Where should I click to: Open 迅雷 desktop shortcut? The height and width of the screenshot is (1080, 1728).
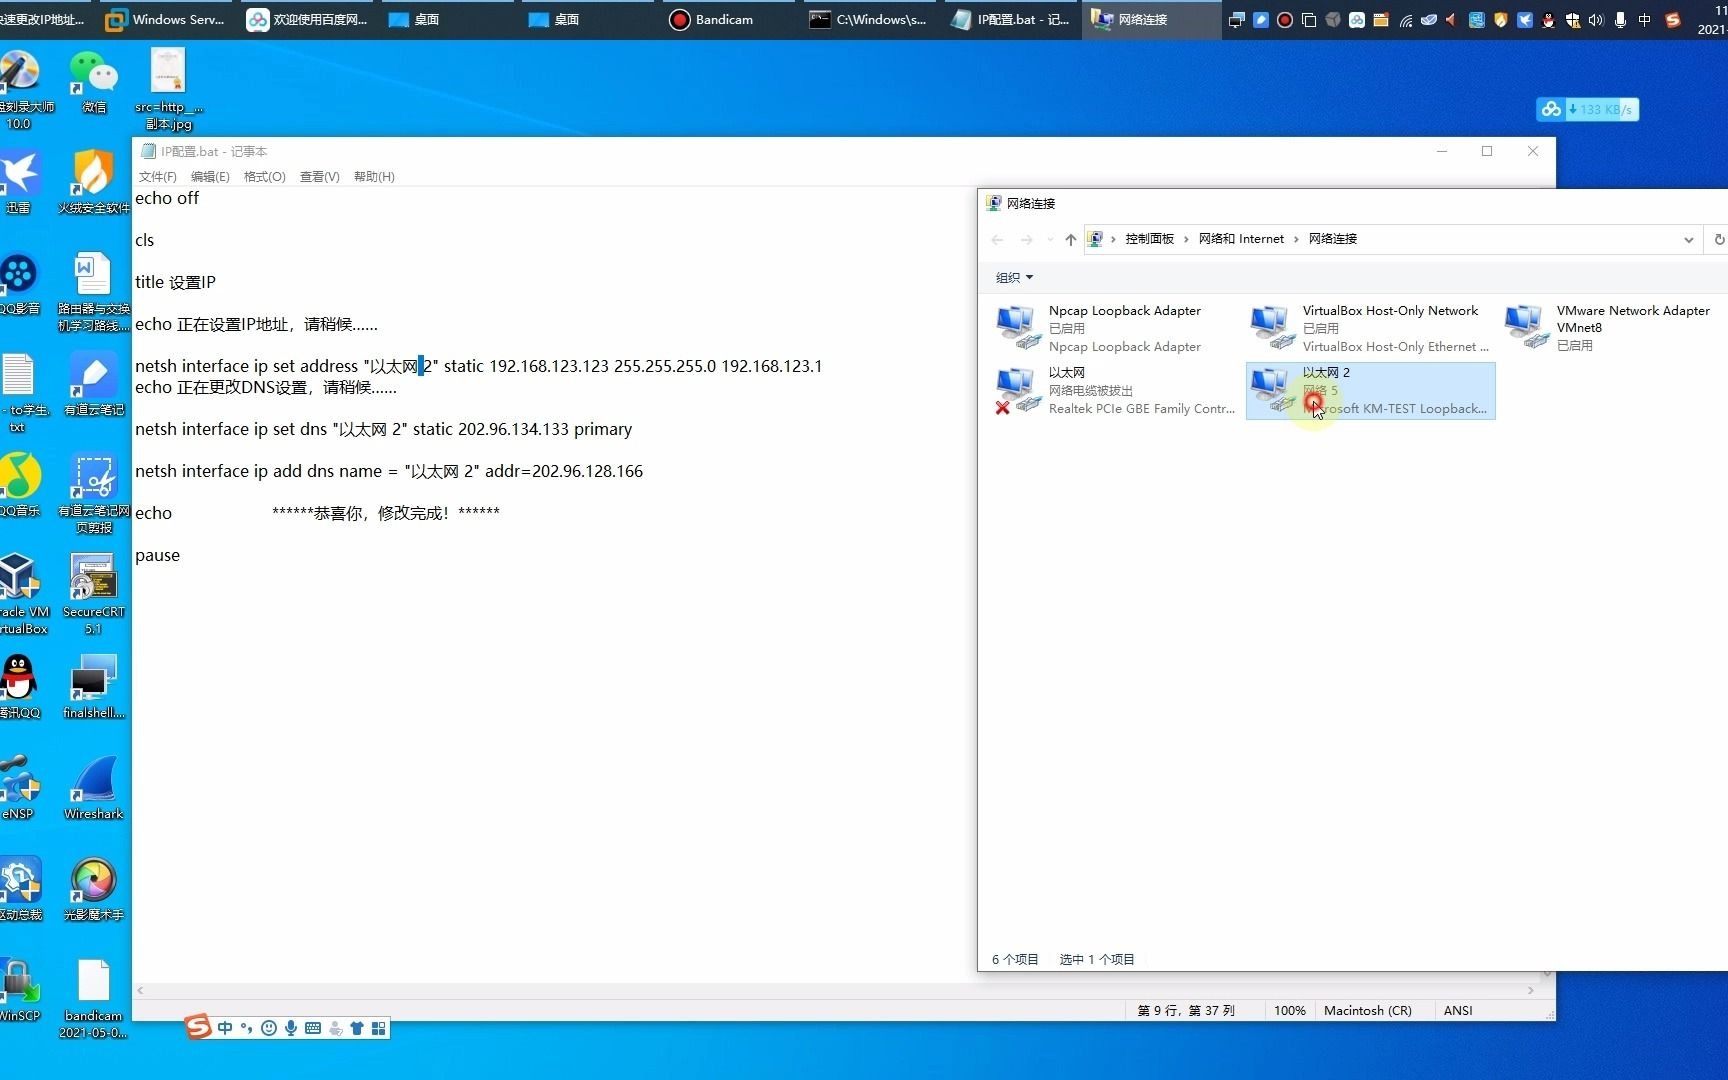(x=19, y=182)
